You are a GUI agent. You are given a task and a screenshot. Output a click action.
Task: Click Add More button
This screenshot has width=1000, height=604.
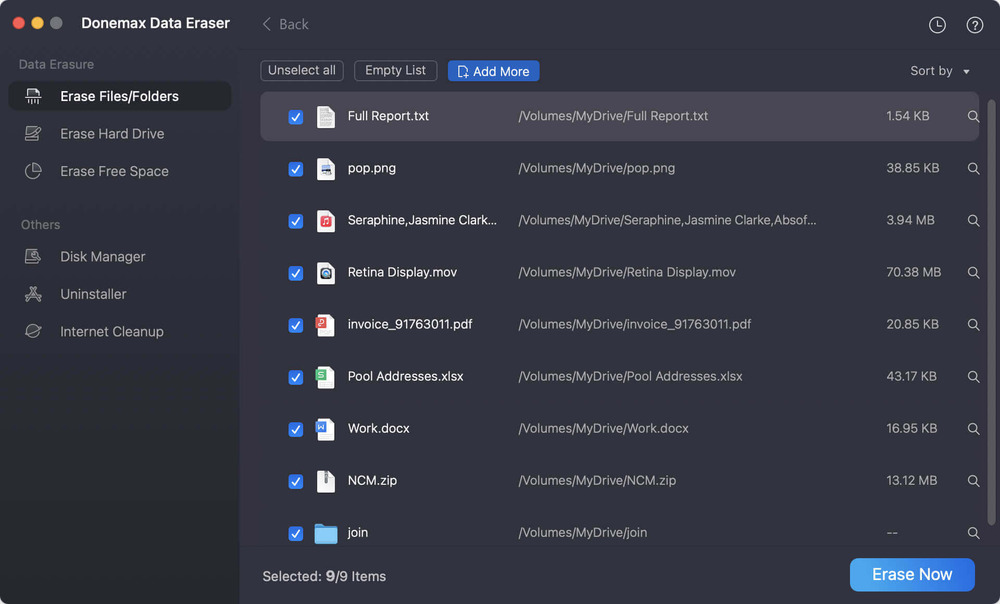point(494,71)
